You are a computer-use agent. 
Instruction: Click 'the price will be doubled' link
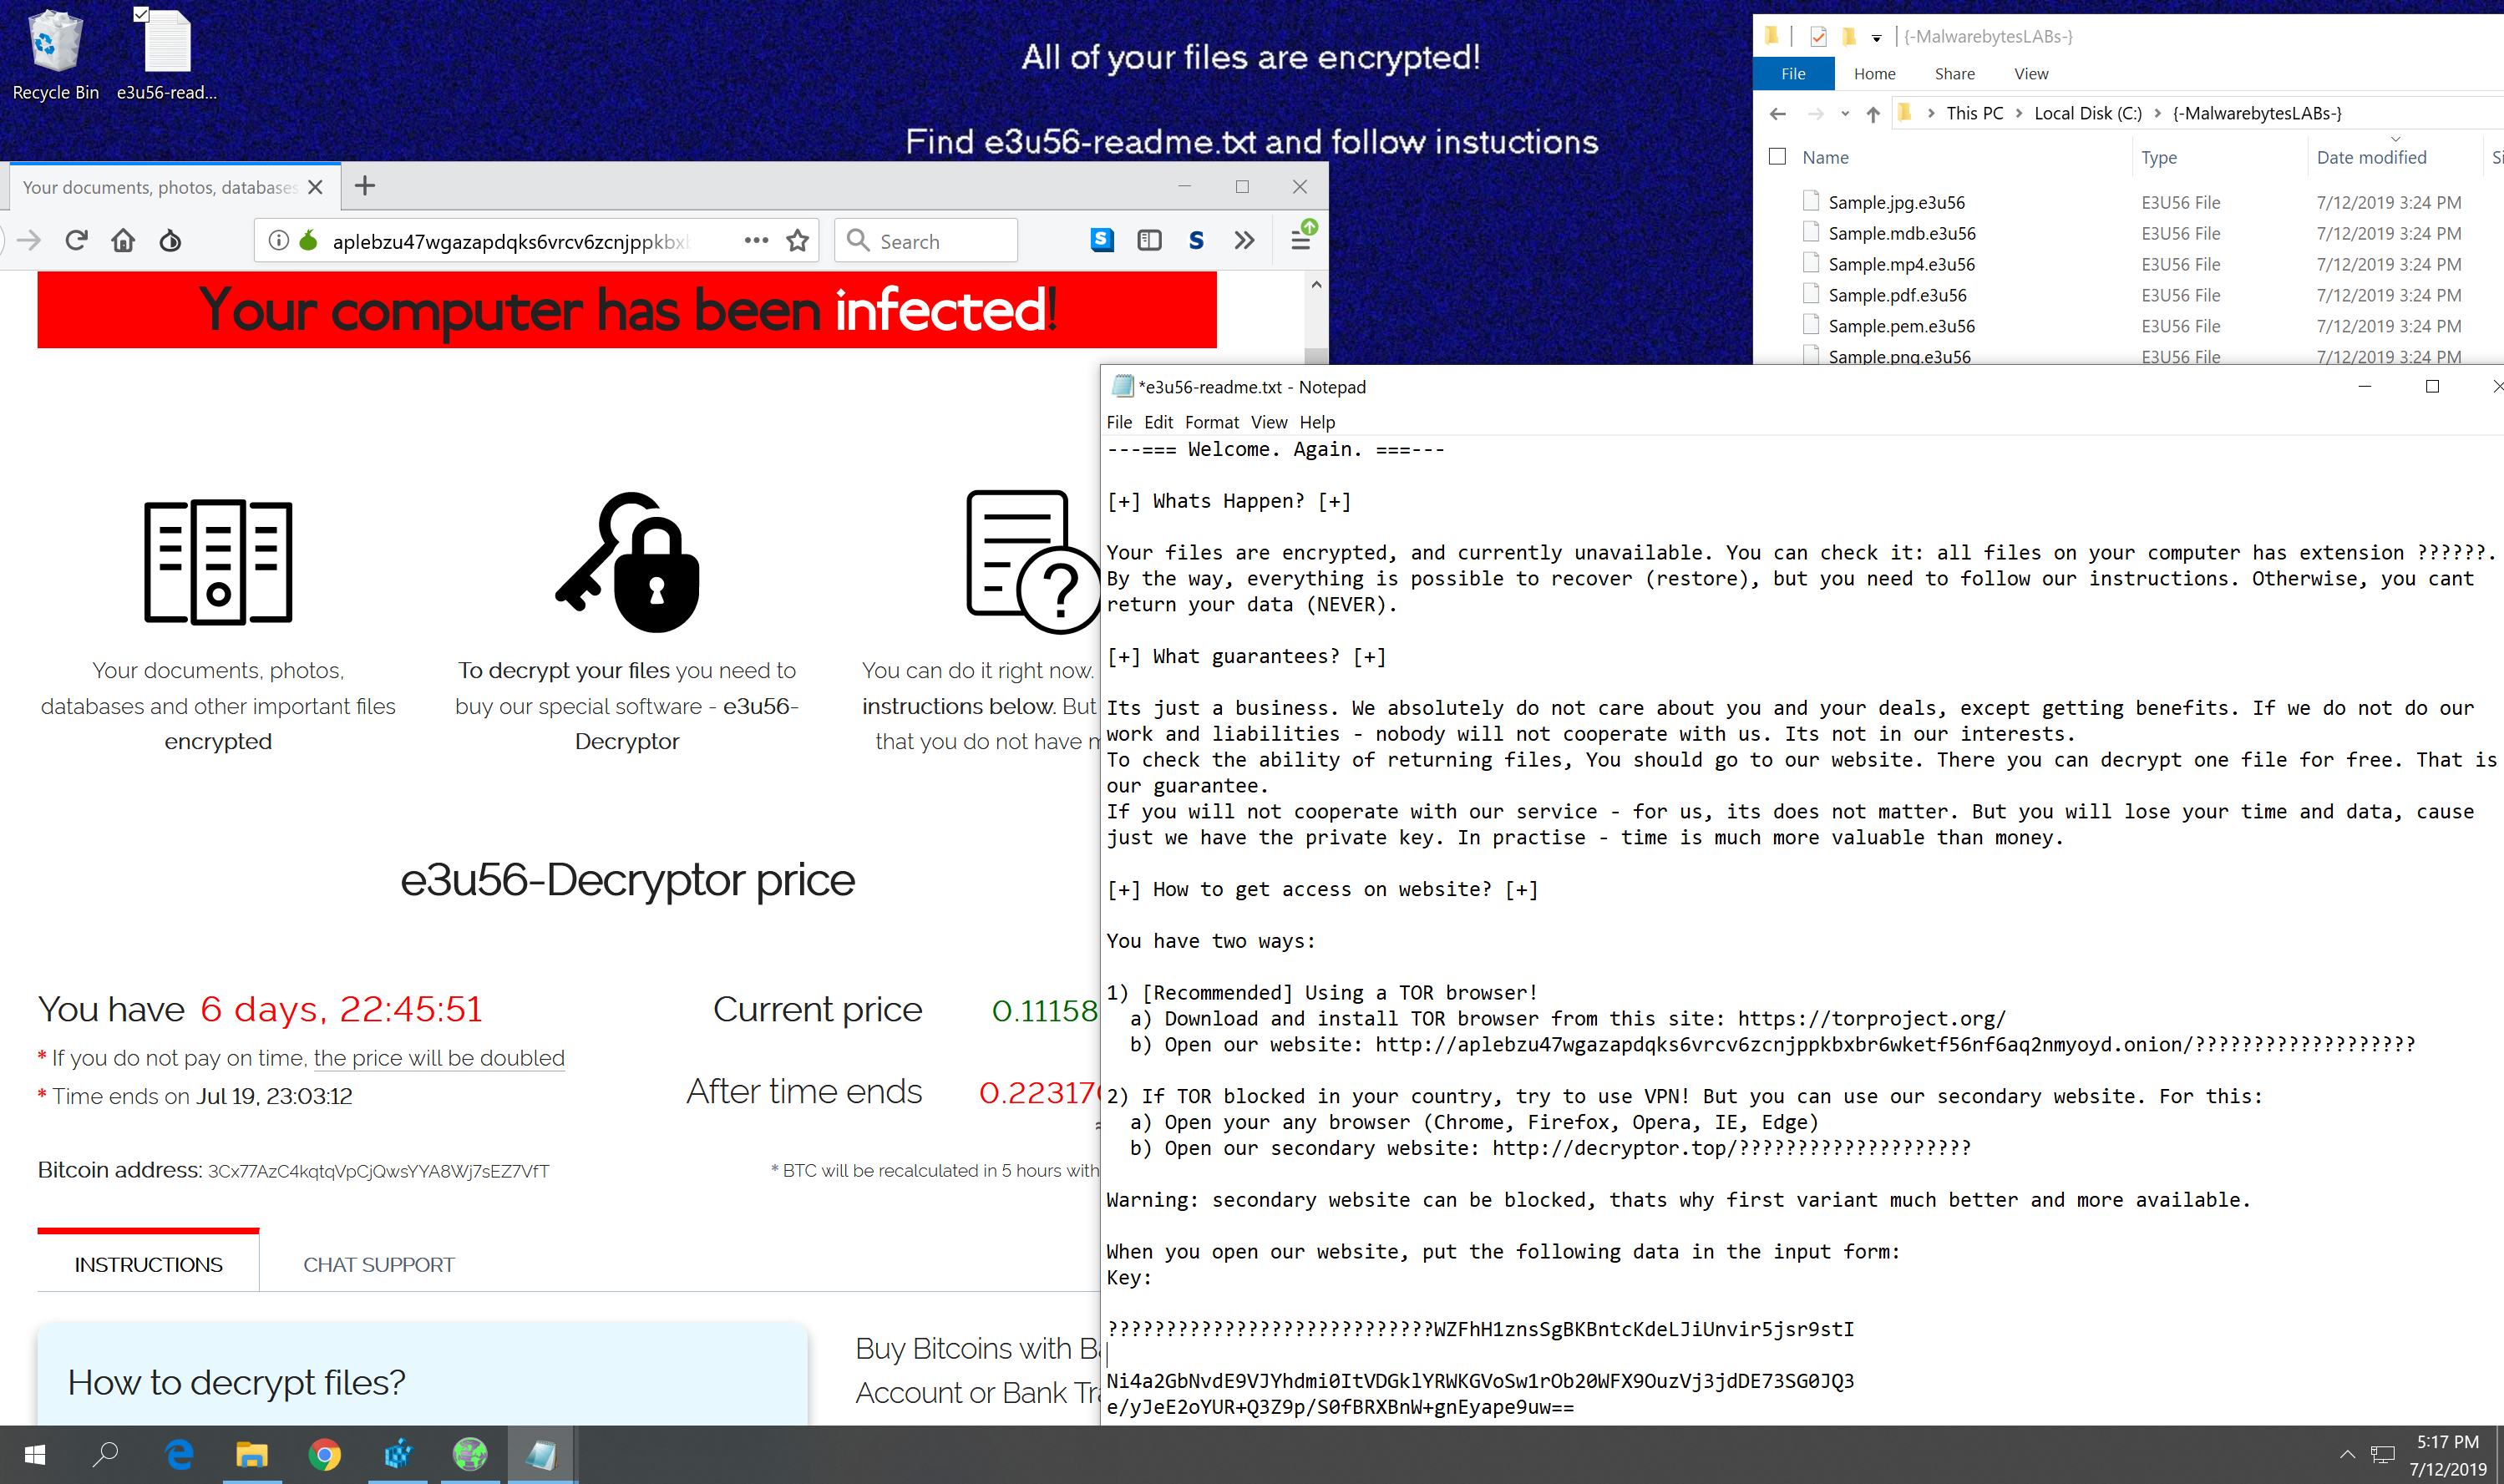tap(439, 1058)
